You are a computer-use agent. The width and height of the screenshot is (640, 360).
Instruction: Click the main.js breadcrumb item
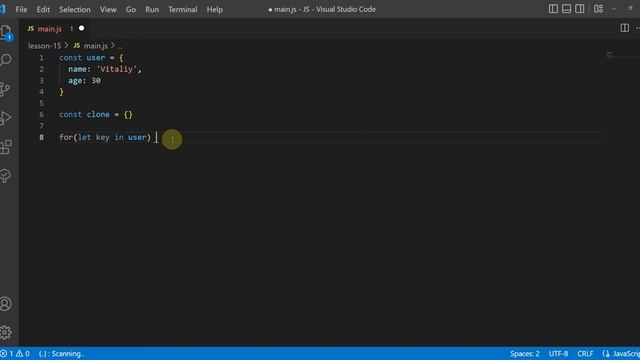pos(96,46)
